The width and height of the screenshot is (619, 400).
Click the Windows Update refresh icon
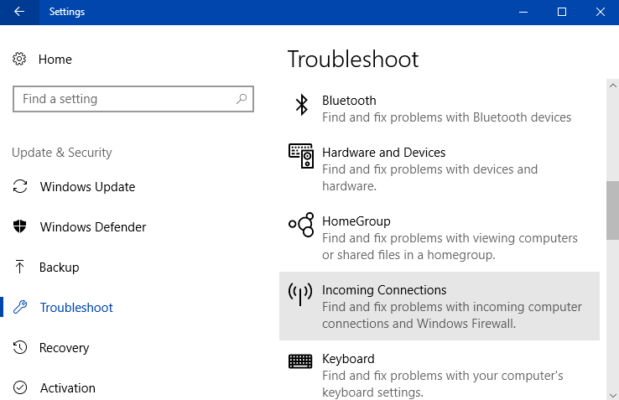coord(20,186)
